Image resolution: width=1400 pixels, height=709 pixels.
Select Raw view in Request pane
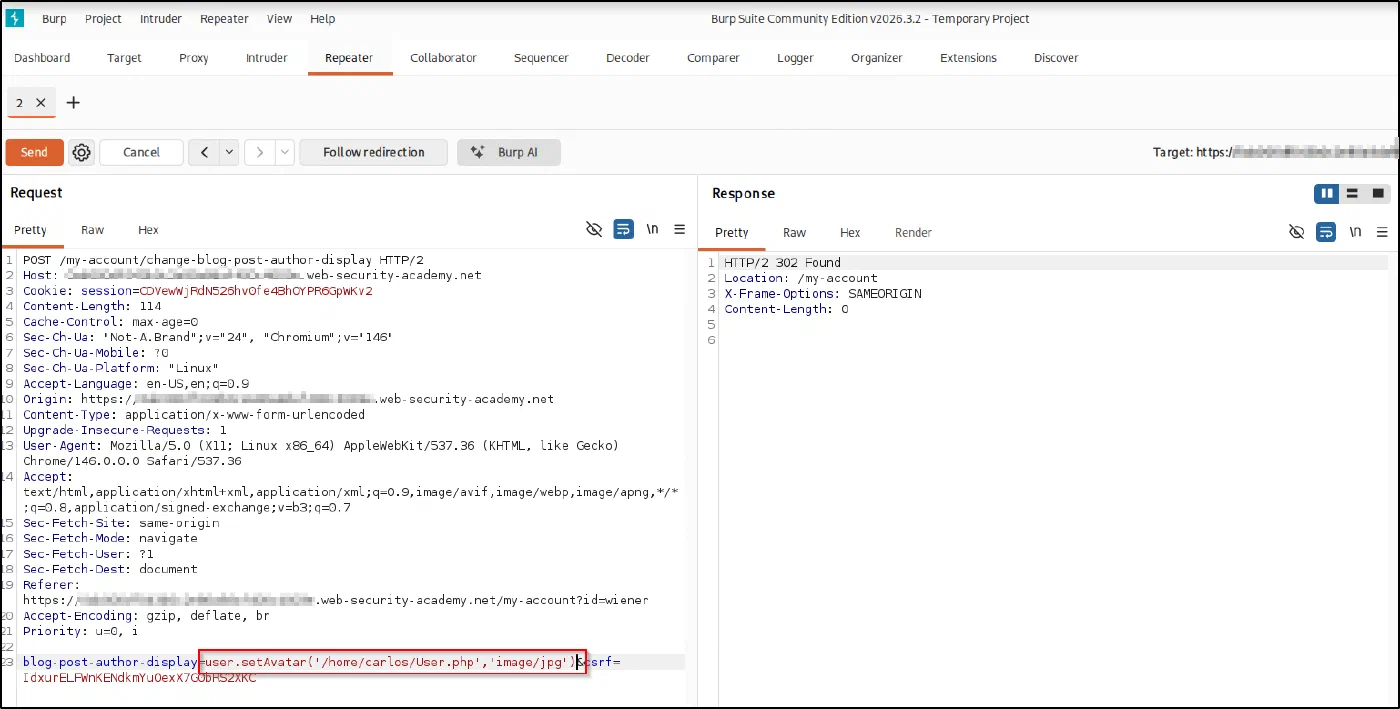point(92,230)
